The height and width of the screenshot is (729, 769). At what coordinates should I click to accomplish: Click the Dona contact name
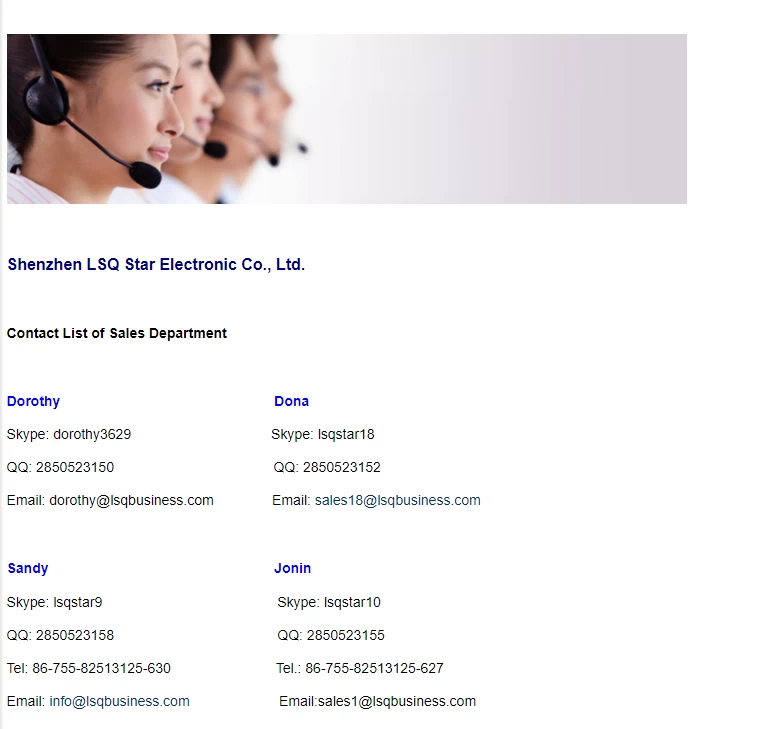pyautogui.click(x=291, y=401)
